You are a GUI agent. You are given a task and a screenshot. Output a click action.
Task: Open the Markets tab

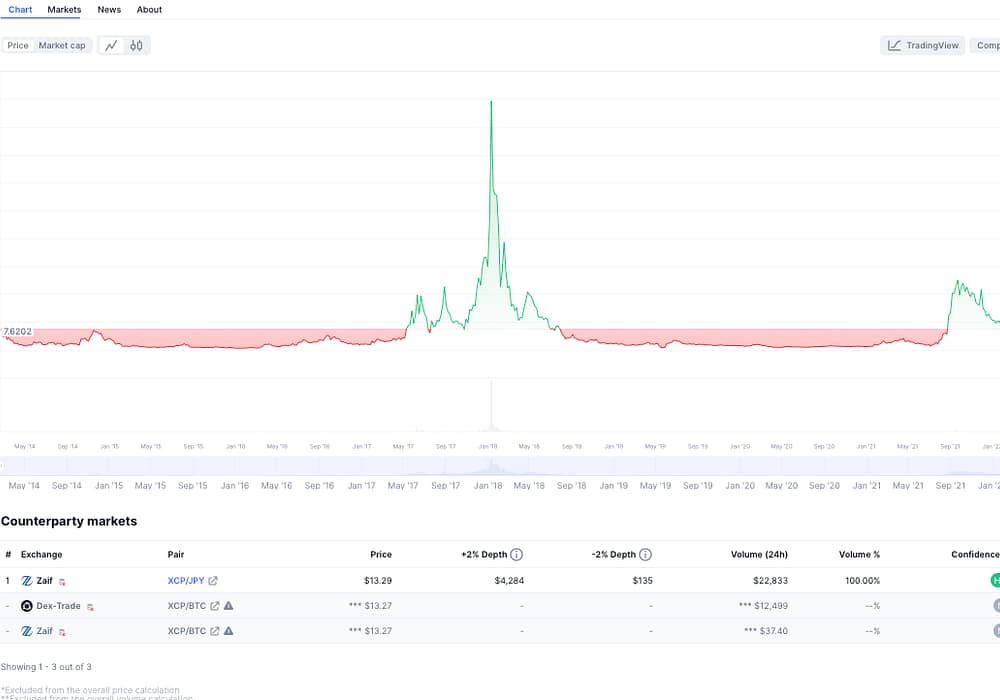click(x=64, y=10)
